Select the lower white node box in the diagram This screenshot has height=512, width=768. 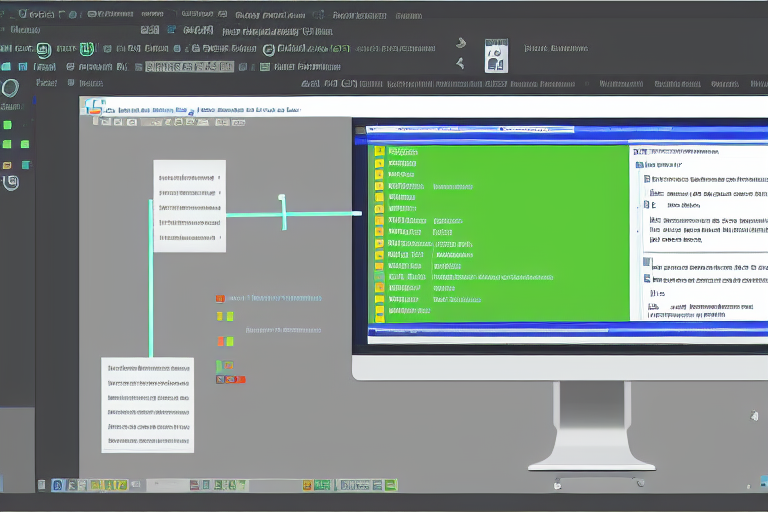[x=147, y=404]
